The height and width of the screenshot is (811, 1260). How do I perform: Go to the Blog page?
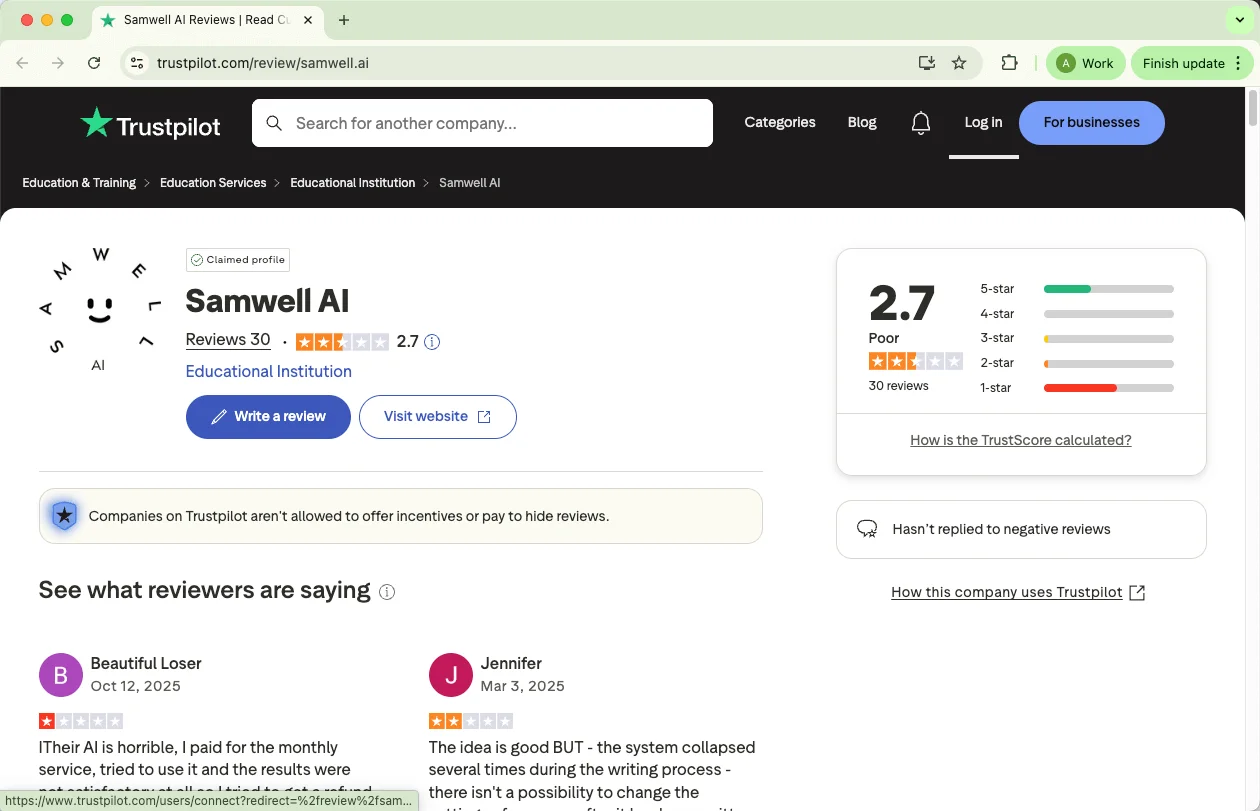tap(861, 122)
